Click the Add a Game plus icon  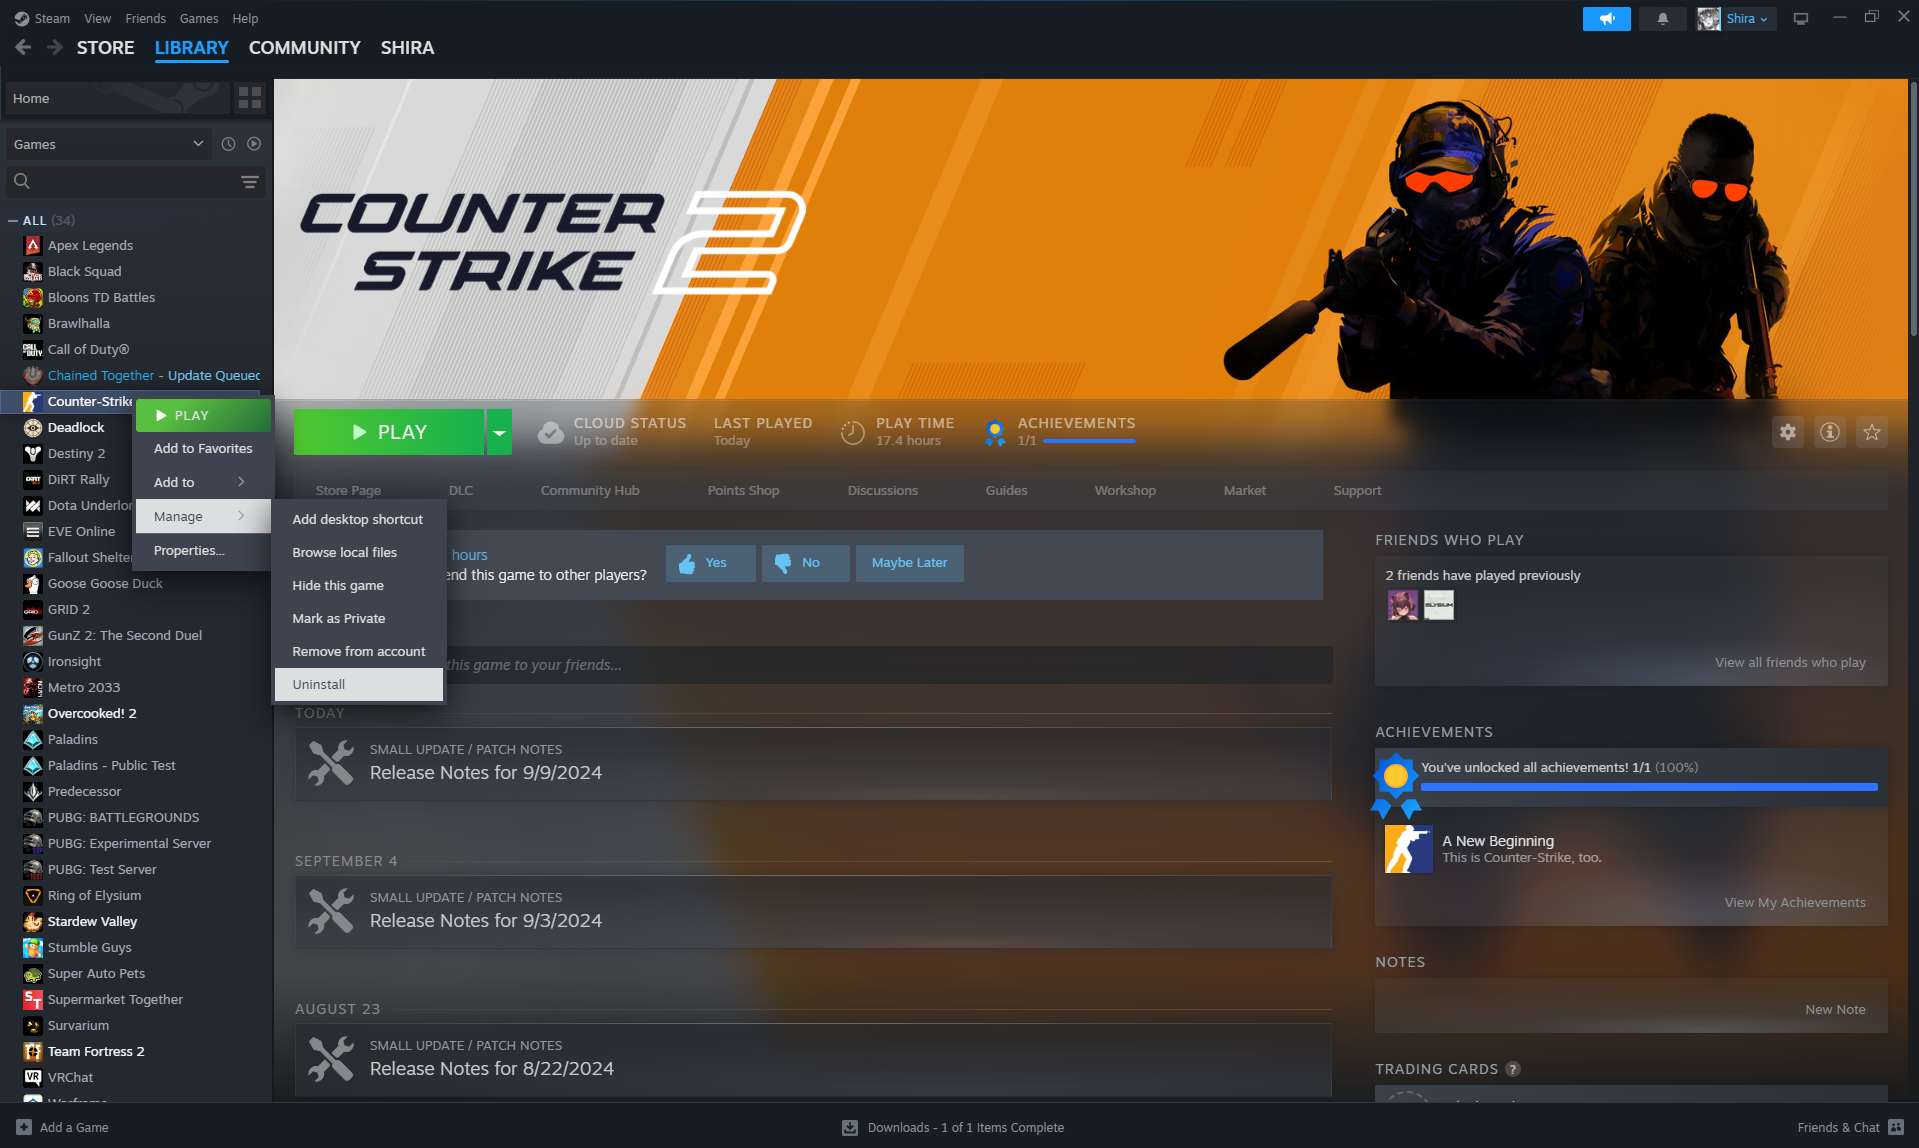coord(24,1127)
